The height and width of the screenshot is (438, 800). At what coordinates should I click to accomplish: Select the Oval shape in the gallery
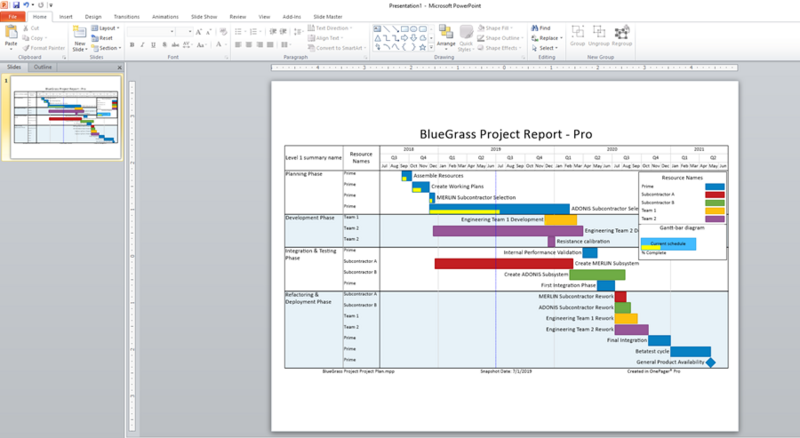414,29
